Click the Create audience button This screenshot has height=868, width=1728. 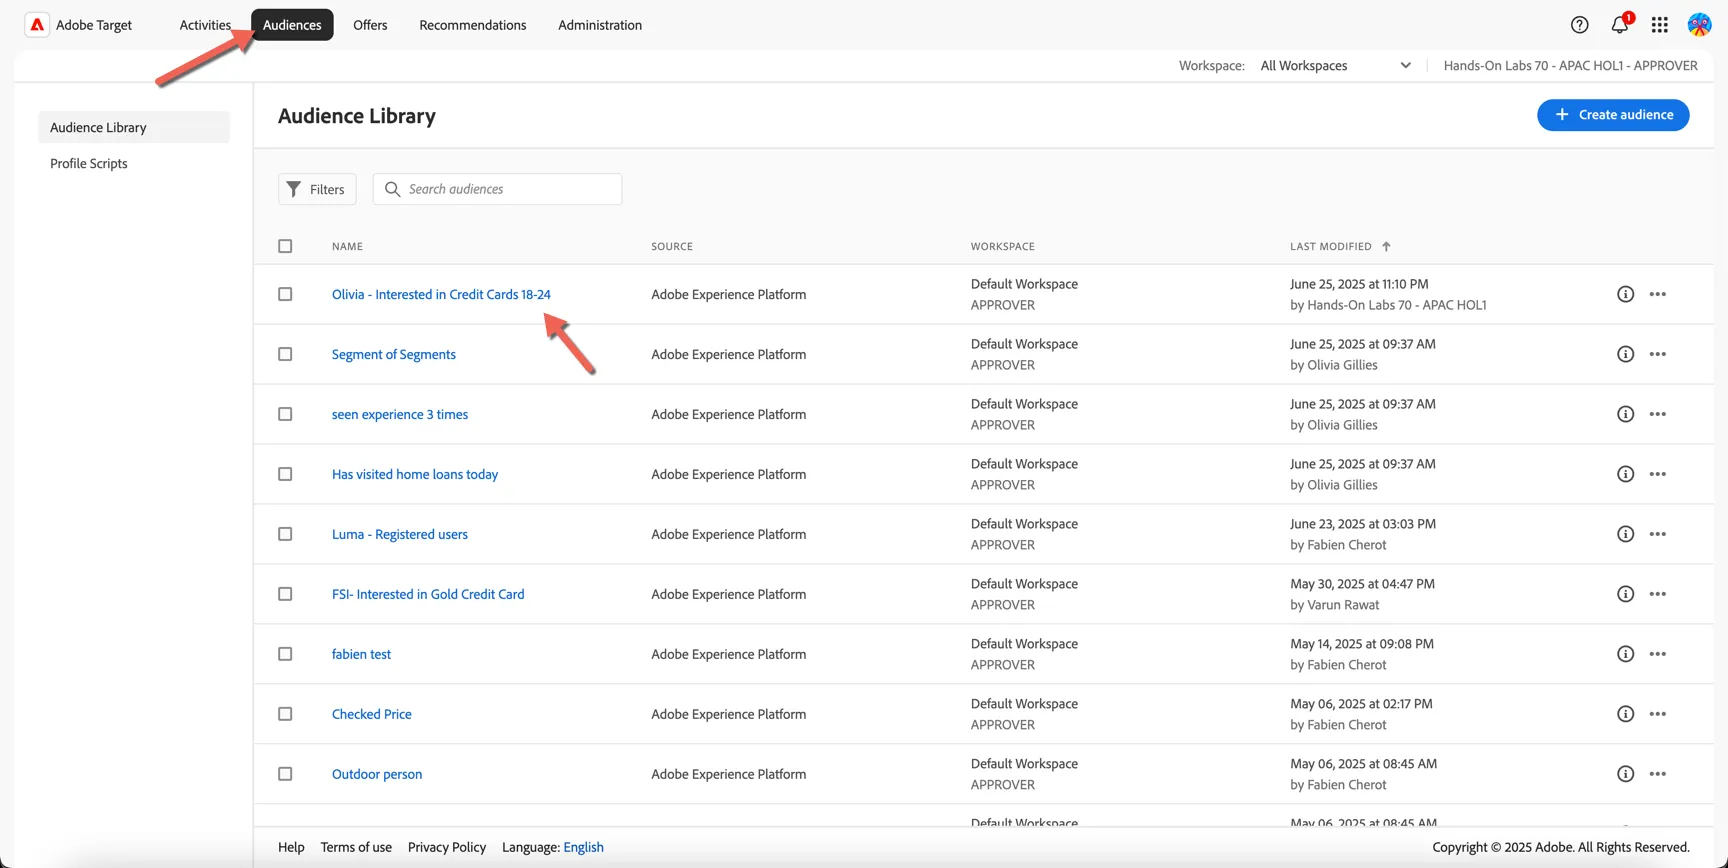(1613, 115)
